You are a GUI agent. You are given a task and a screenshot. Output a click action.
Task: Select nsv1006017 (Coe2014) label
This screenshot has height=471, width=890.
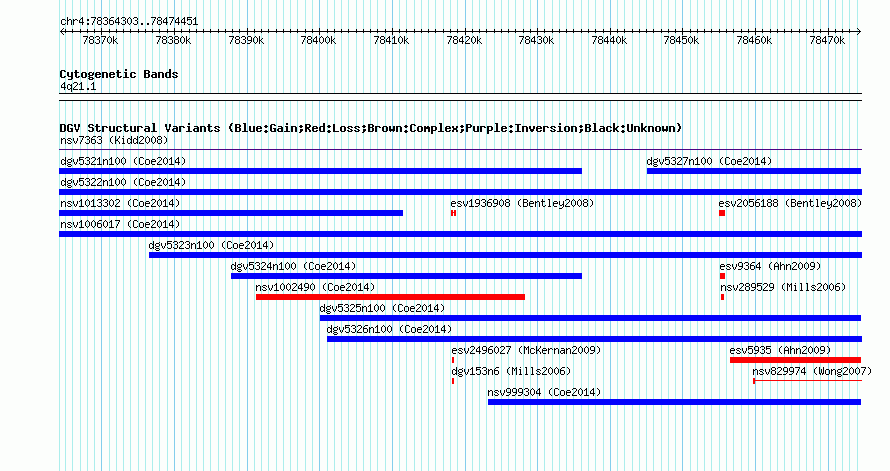(120, 224)
